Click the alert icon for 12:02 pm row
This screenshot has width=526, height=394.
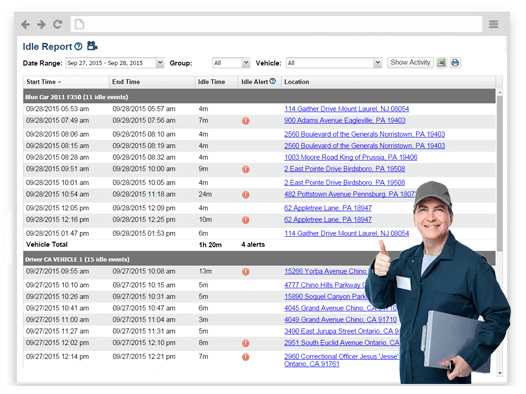pyautogui.click(x=246, y=343)
